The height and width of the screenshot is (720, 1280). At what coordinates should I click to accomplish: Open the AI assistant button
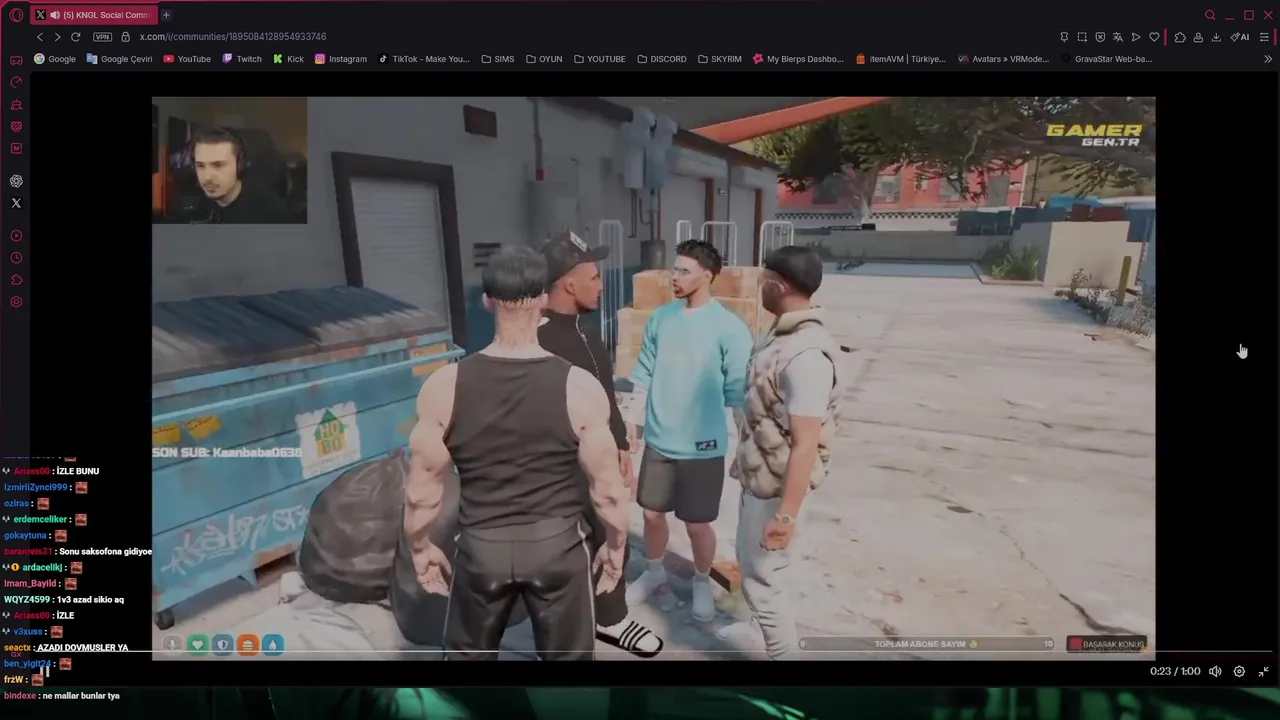tap(1240, 37)
